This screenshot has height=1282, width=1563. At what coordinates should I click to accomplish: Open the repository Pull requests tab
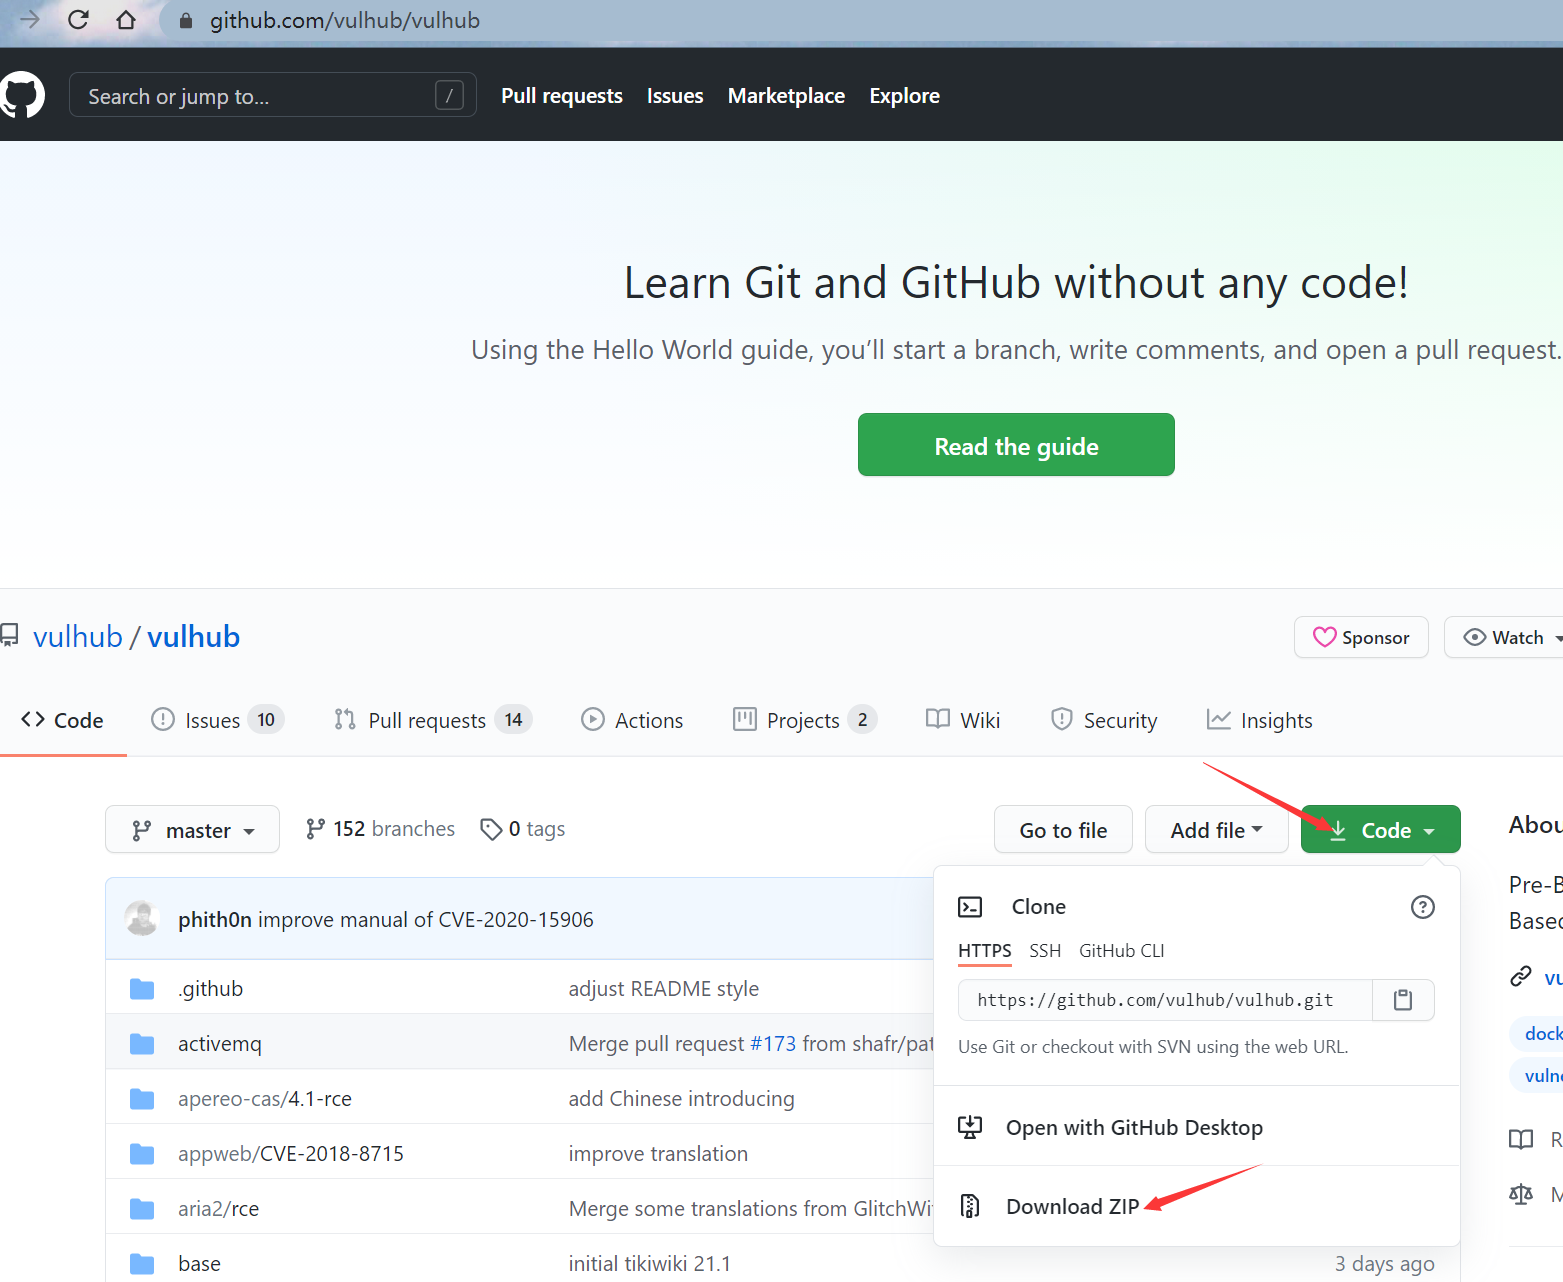433,720
